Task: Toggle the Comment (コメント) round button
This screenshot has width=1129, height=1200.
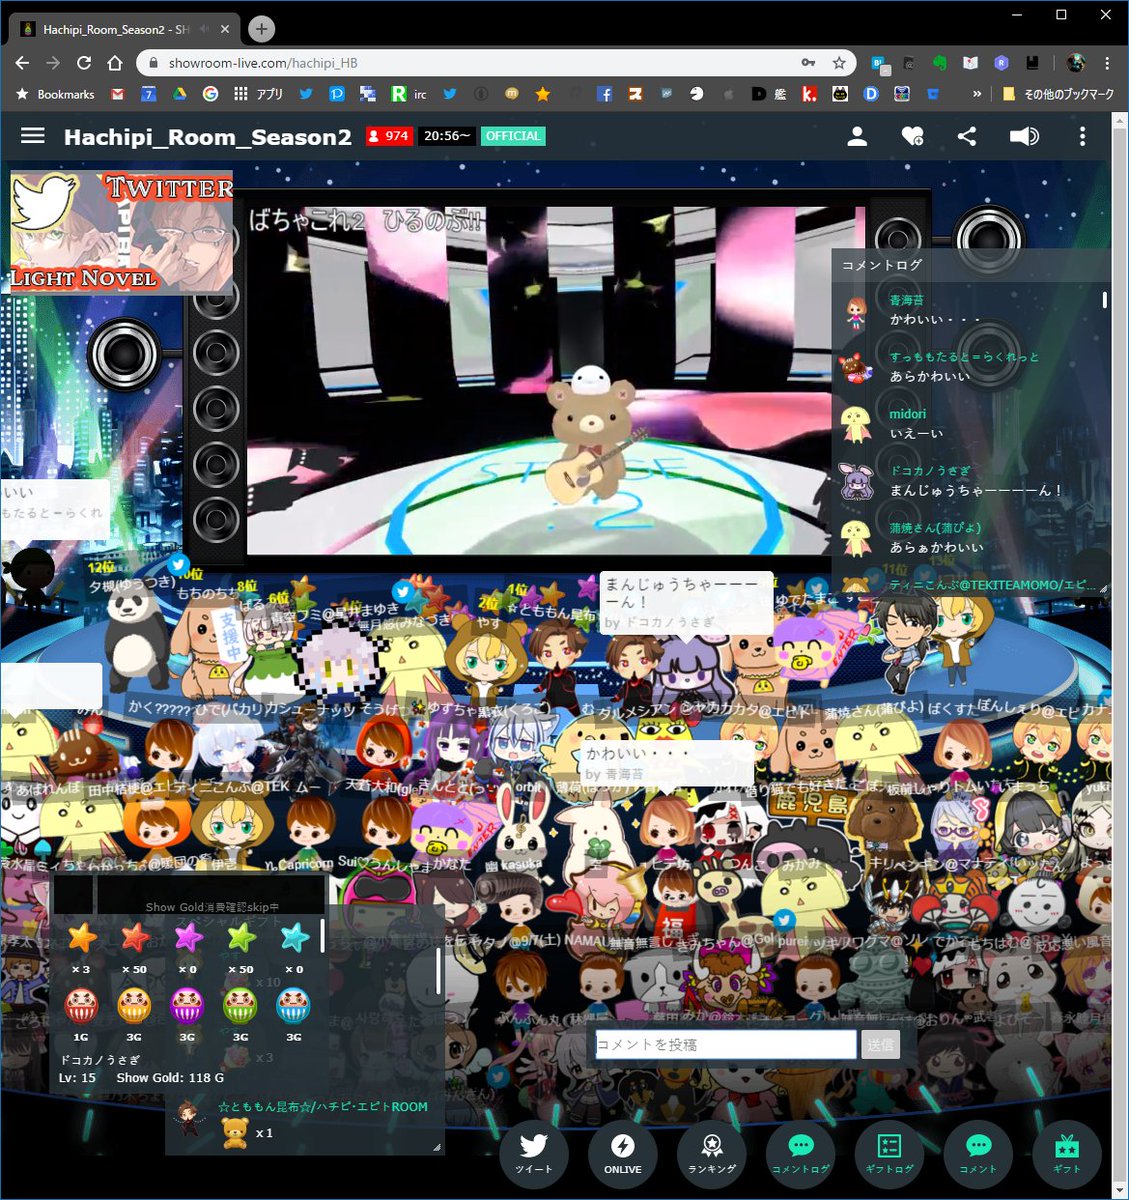Action: [x=978, y=1152]
